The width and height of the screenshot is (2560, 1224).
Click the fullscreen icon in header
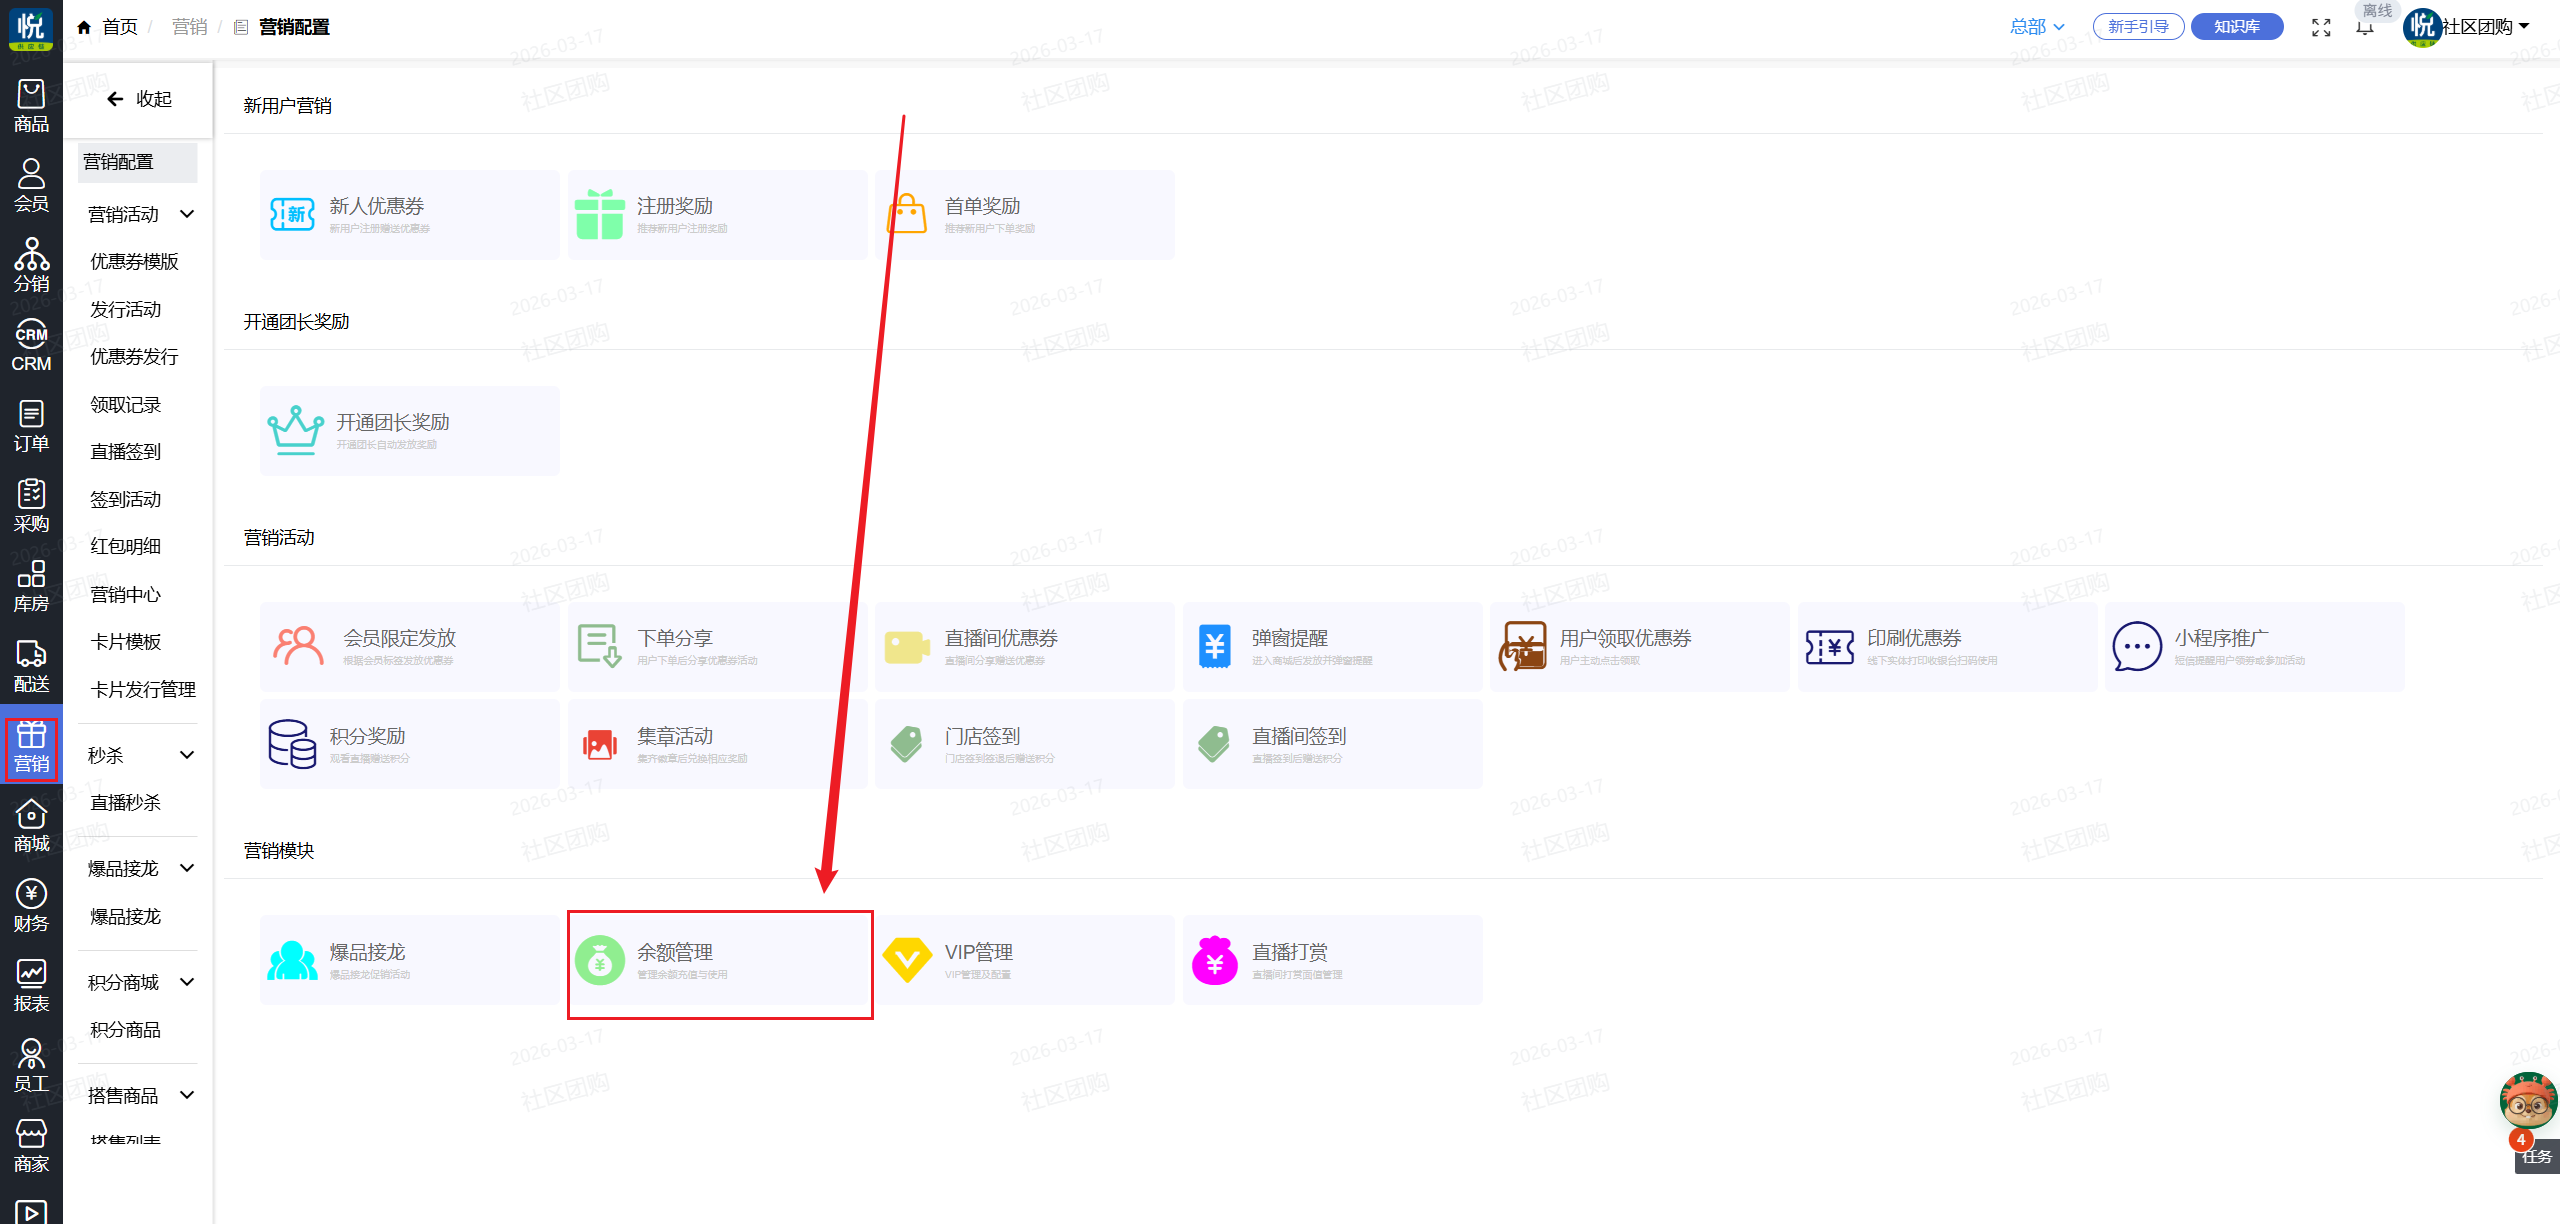[x=2321, y=28]
